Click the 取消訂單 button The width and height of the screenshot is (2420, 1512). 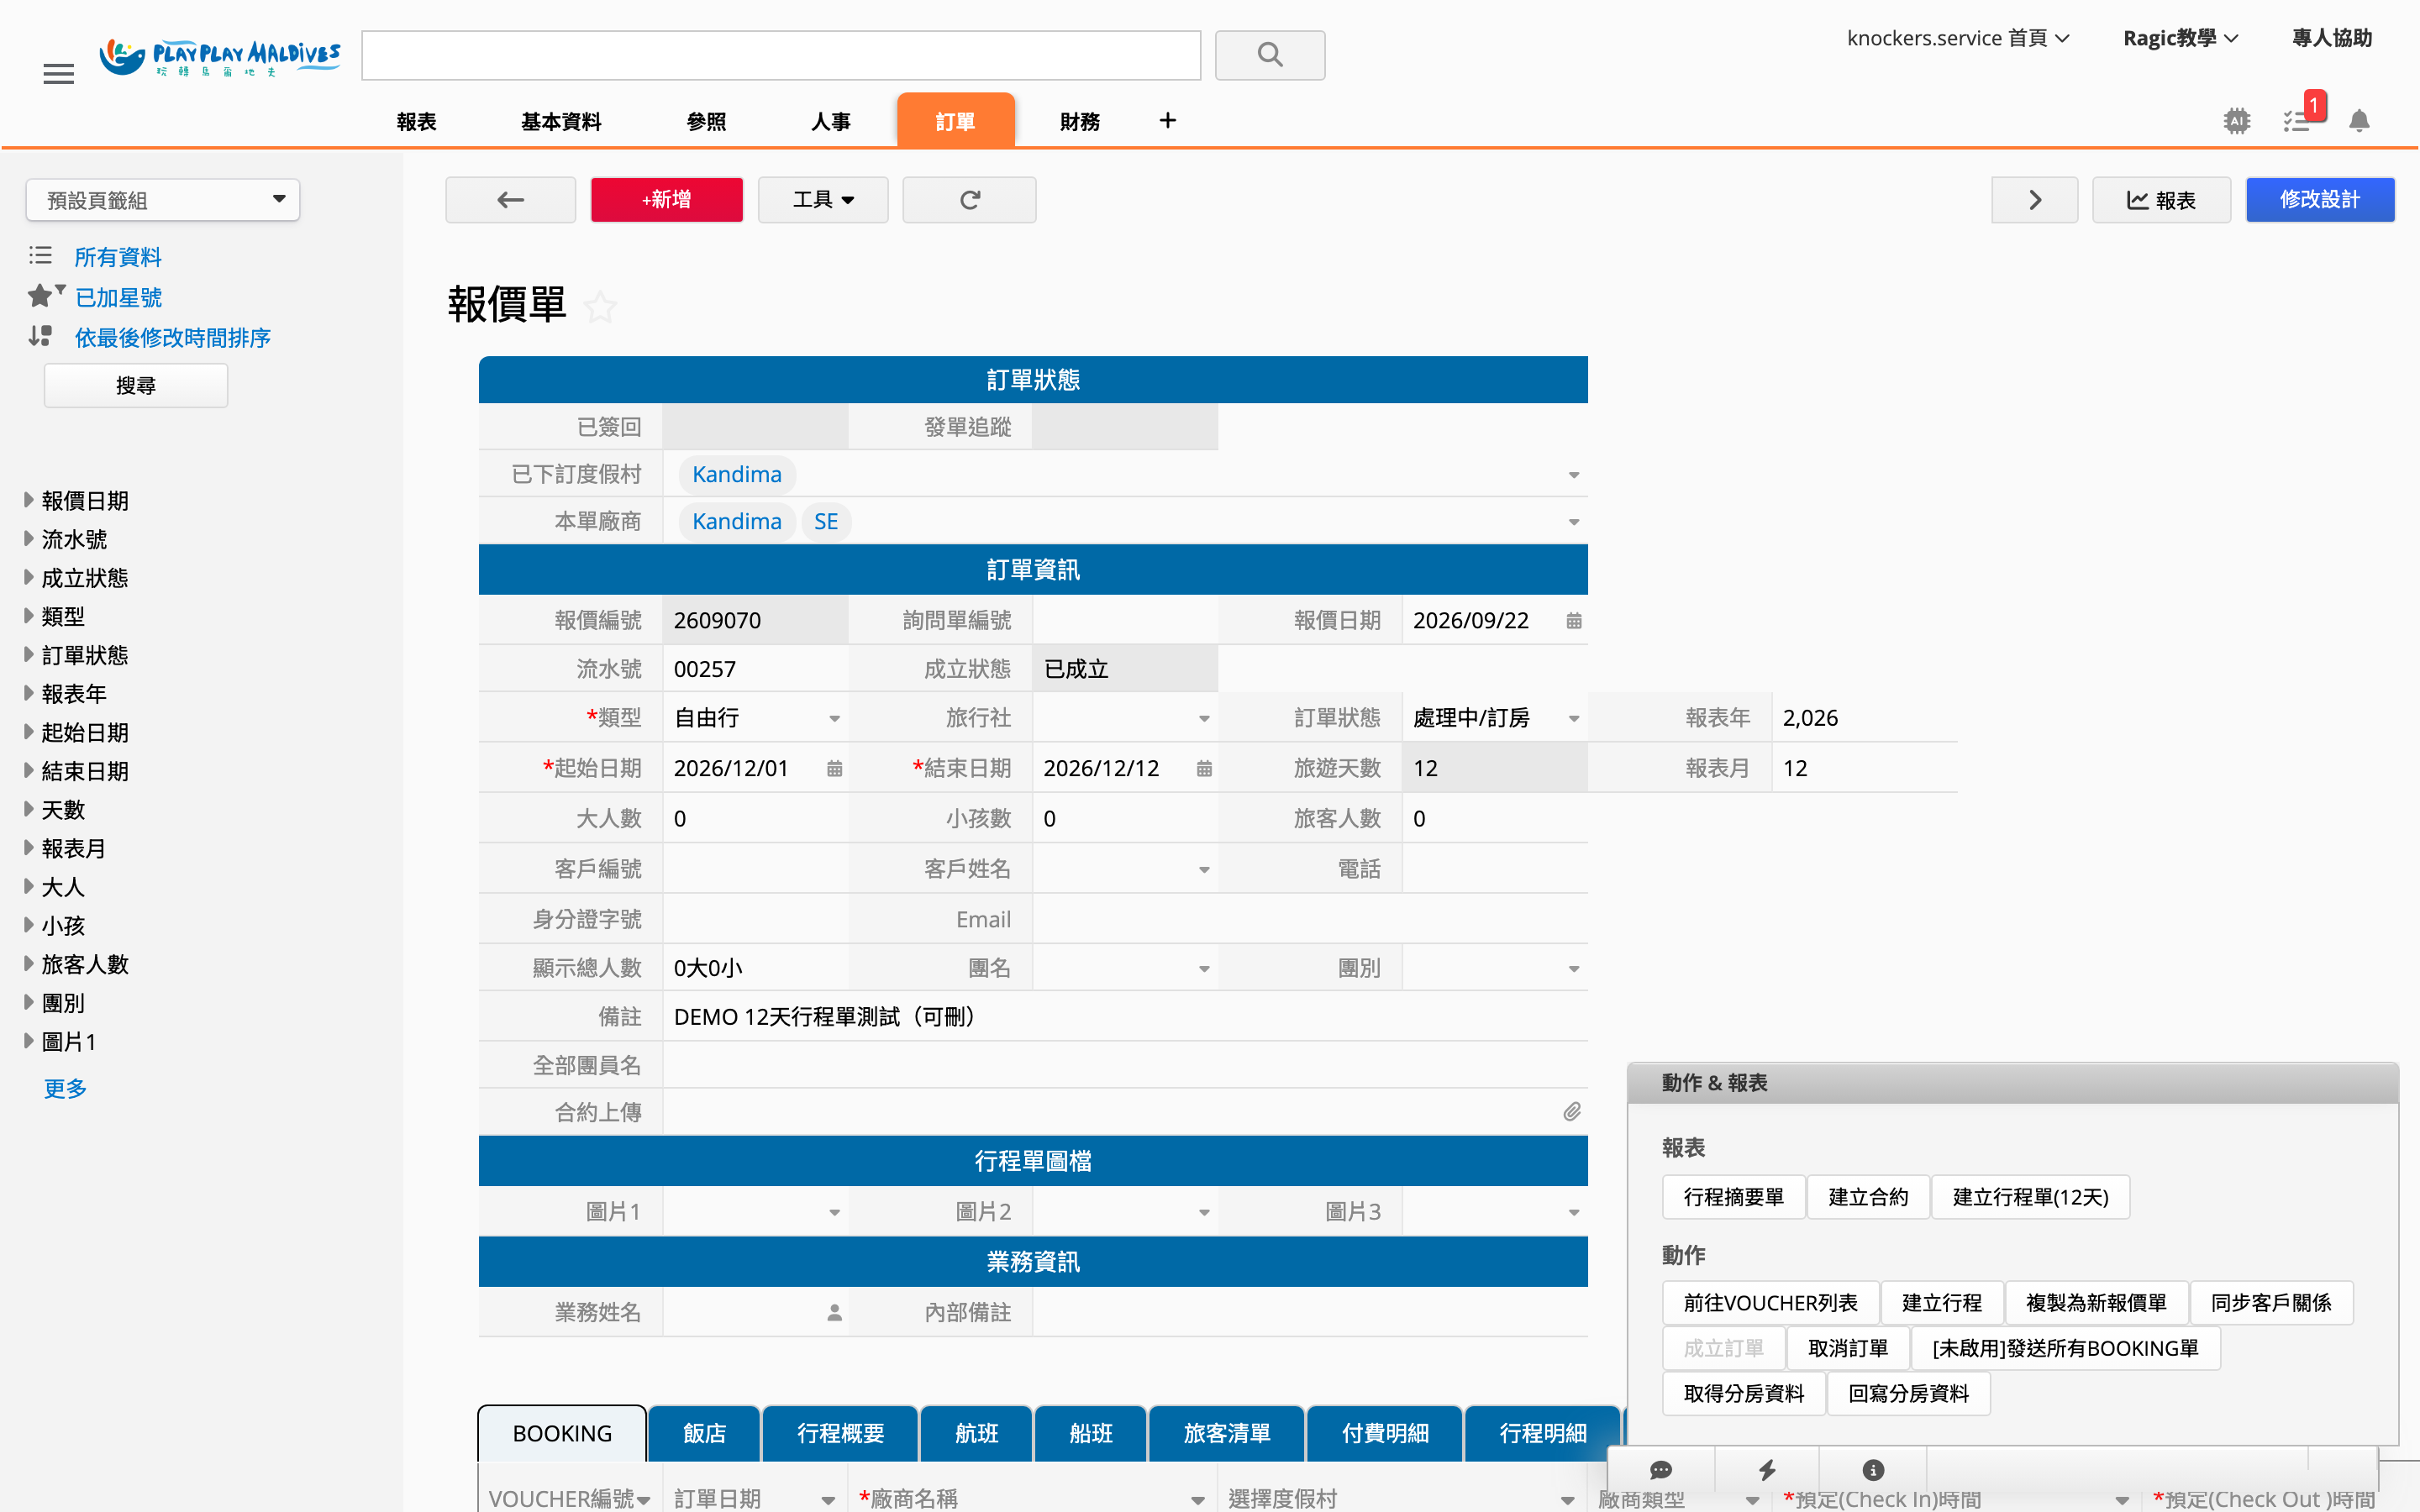(1848, 1348)
